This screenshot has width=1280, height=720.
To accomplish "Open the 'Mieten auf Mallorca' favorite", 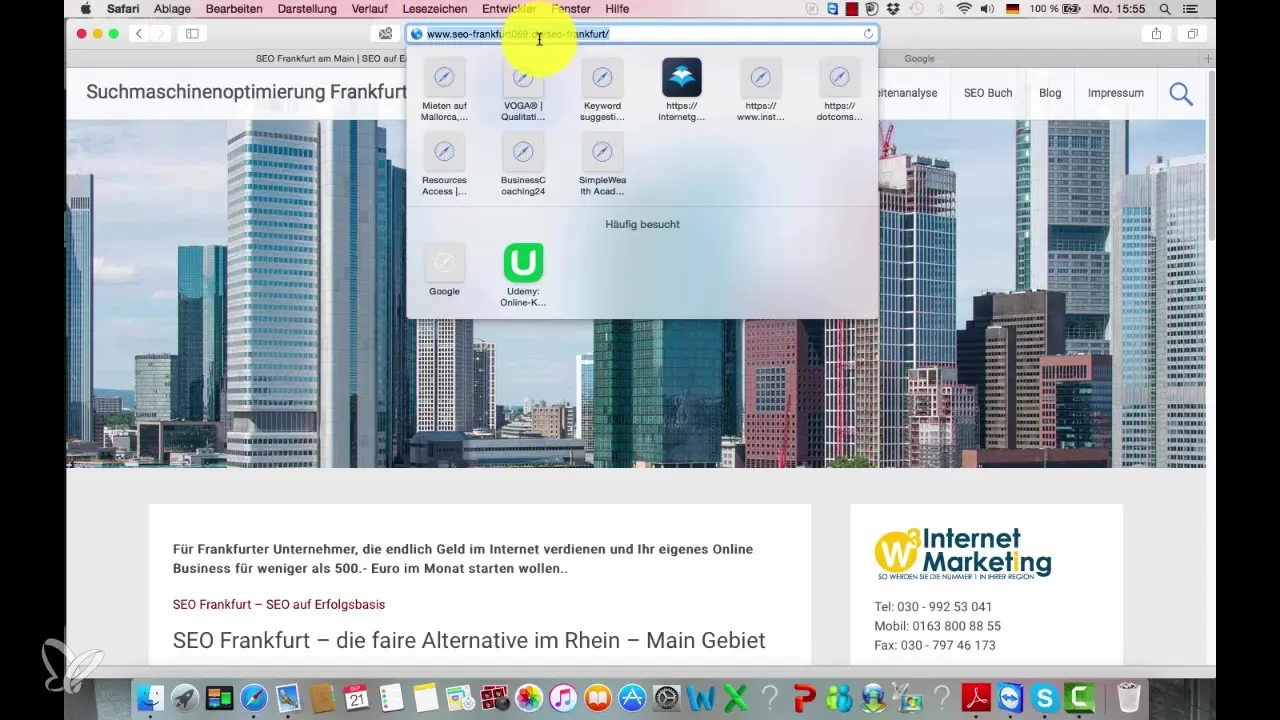I will click(444, 90).
